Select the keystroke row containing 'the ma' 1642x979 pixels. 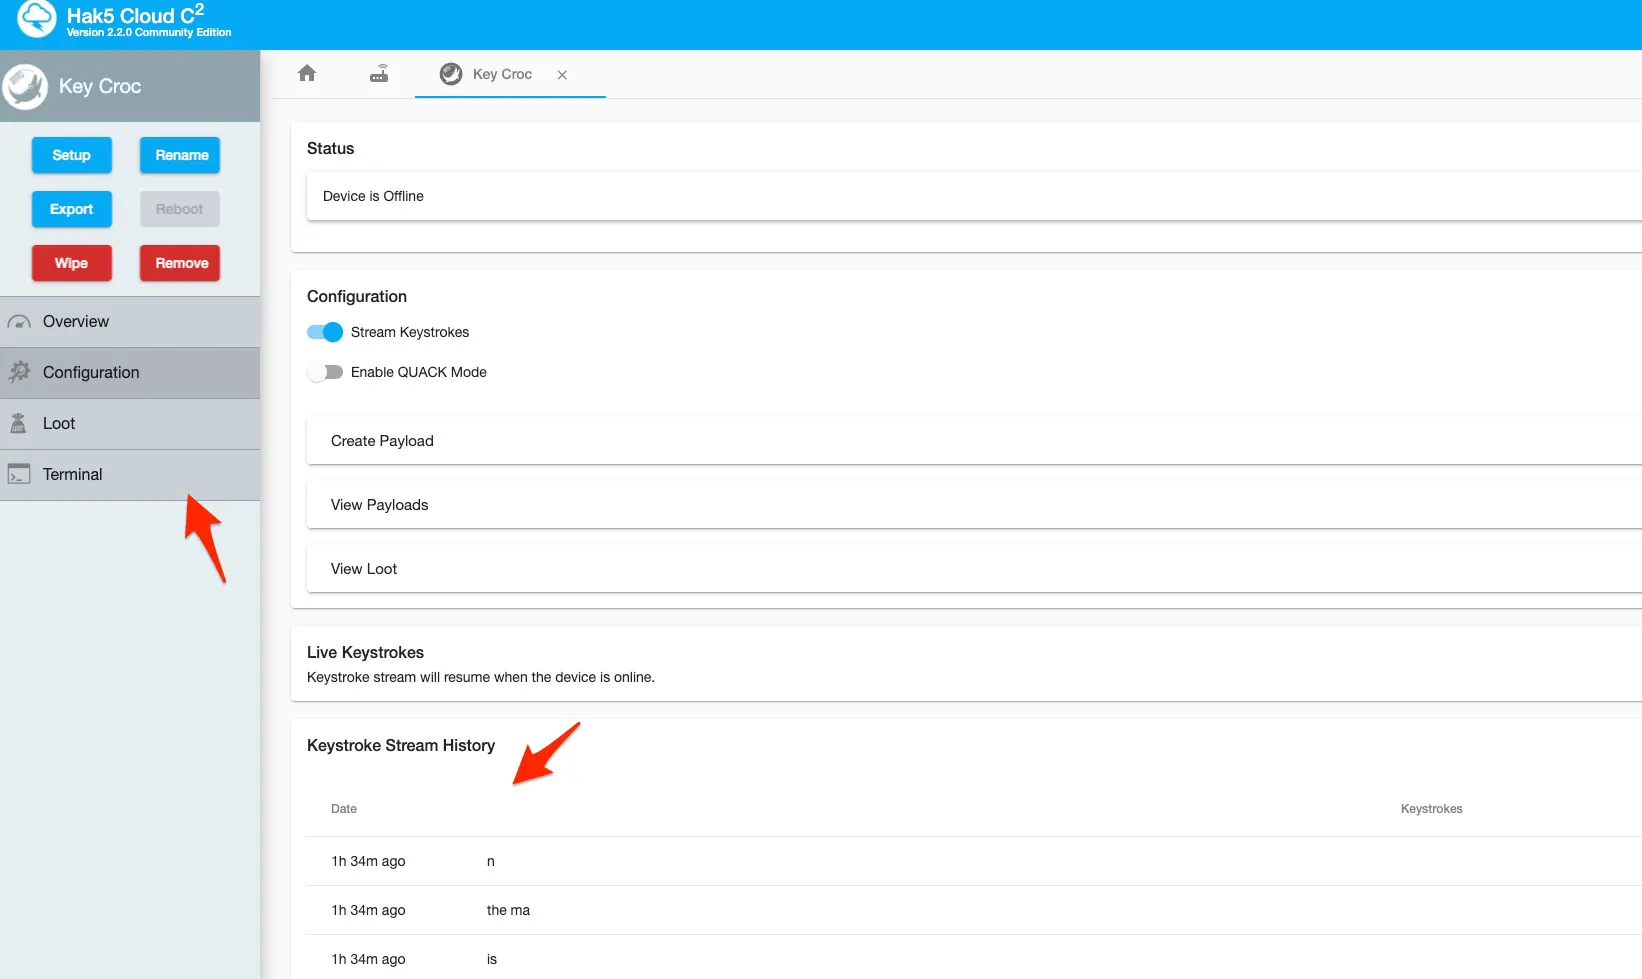[974, 910]
